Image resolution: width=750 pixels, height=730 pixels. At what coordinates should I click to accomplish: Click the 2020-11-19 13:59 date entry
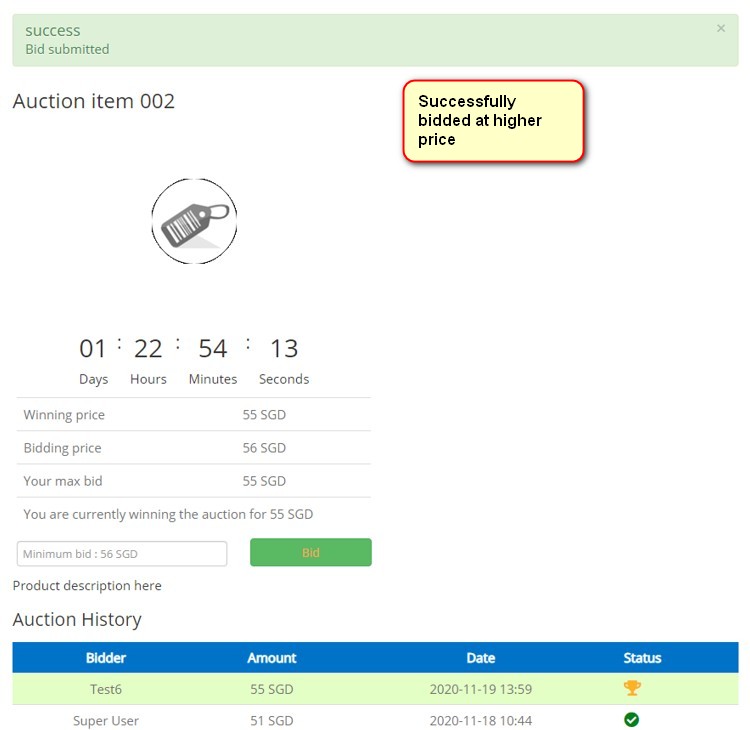click(481, 689)
